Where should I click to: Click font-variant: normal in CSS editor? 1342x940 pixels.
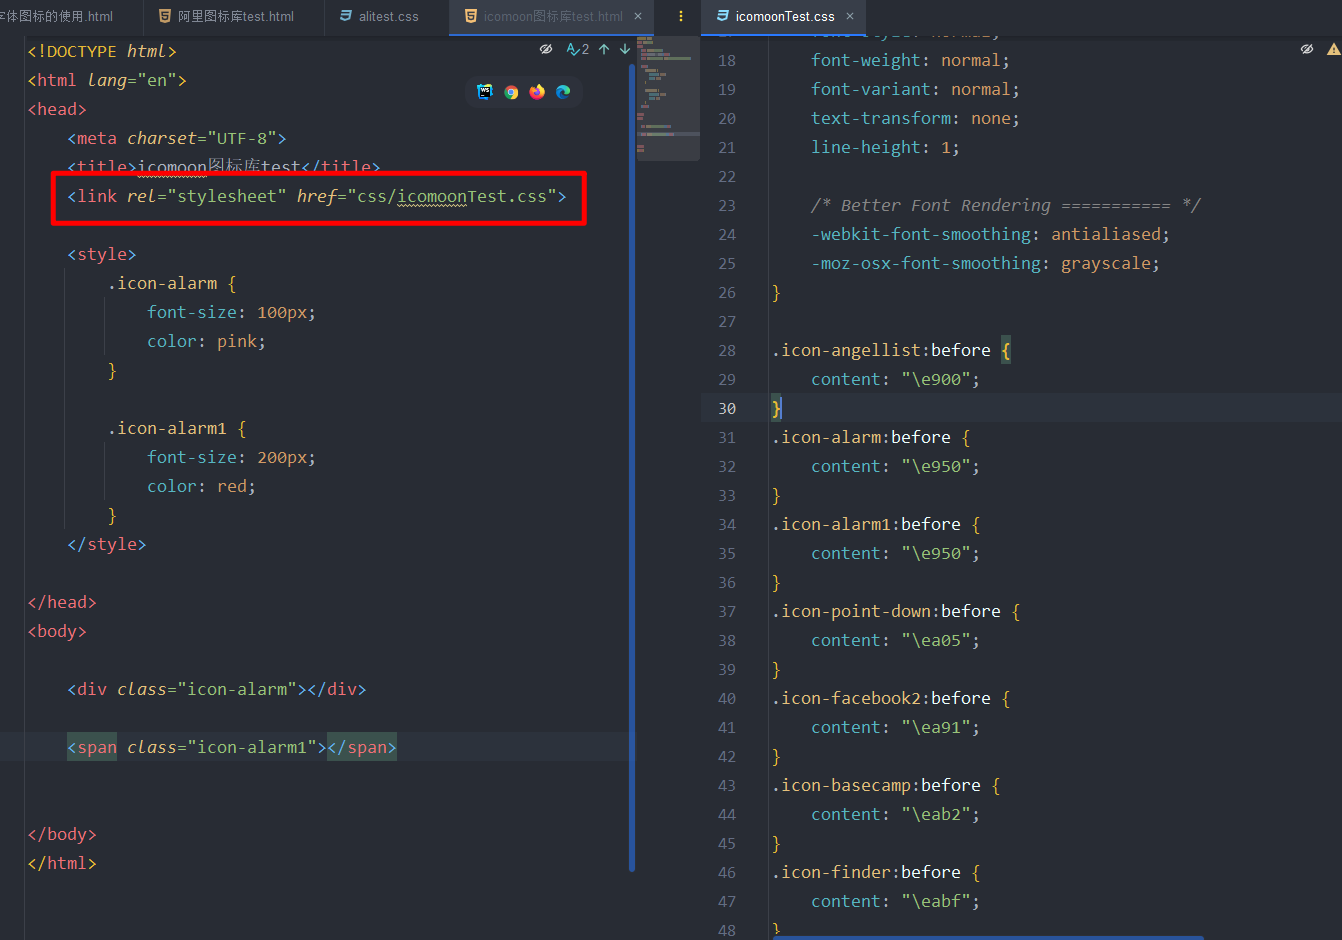916,89
